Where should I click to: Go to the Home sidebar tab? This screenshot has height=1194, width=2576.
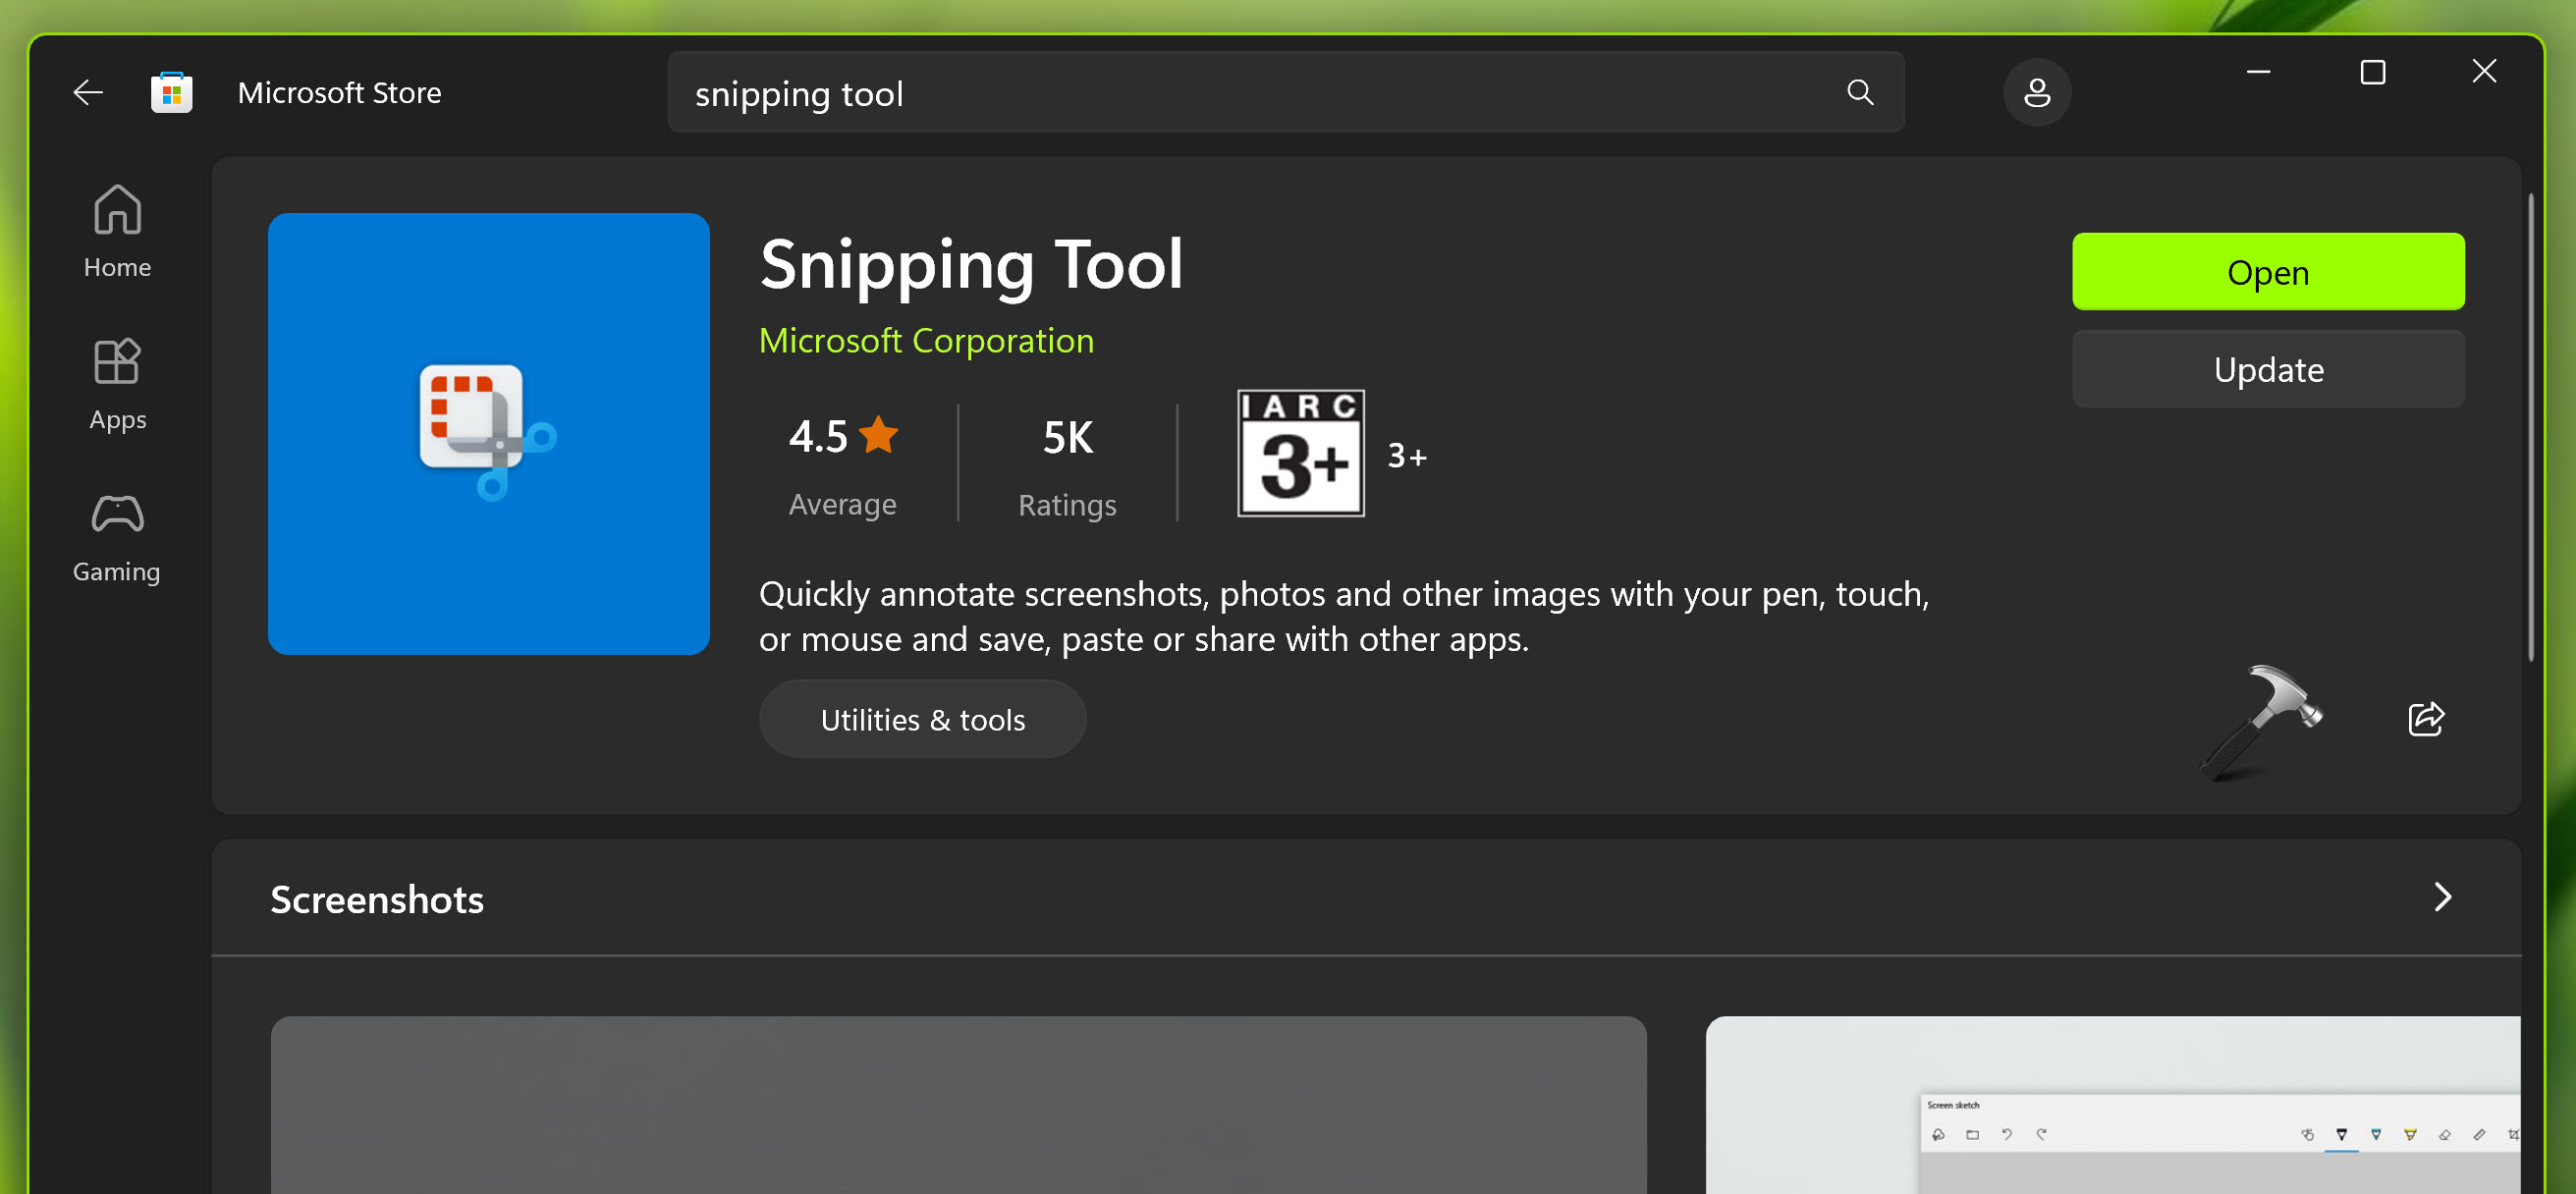[117, 231]
